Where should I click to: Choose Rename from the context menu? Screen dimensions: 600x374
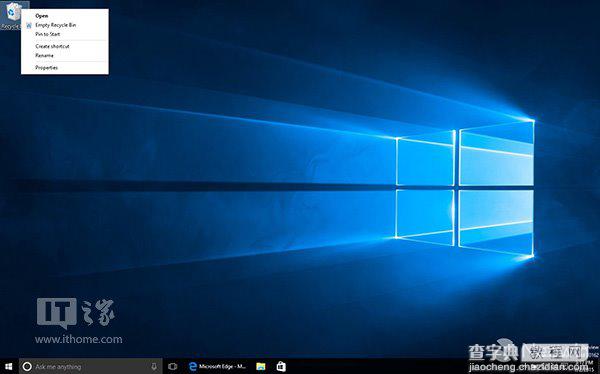65,56
